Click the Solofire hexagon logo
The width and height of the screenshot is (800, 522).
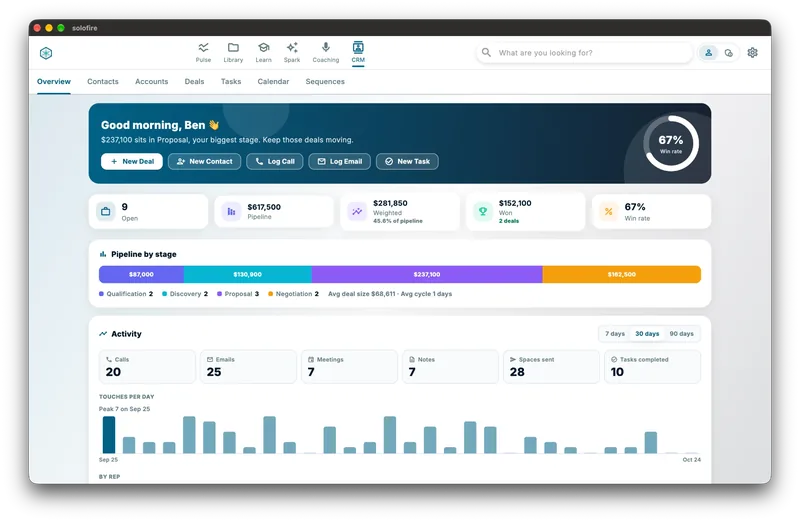coord(46,53)
